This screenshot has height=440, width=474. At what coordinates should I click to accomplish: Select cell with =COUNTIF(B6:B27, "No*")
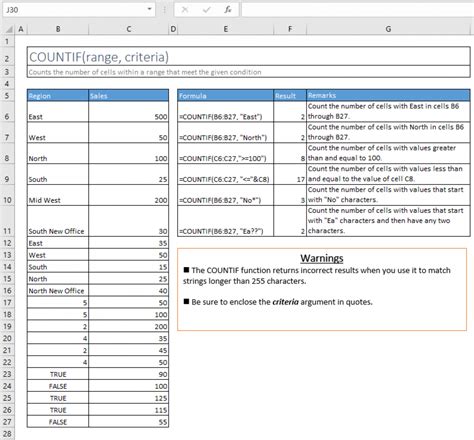coord(226,195)
